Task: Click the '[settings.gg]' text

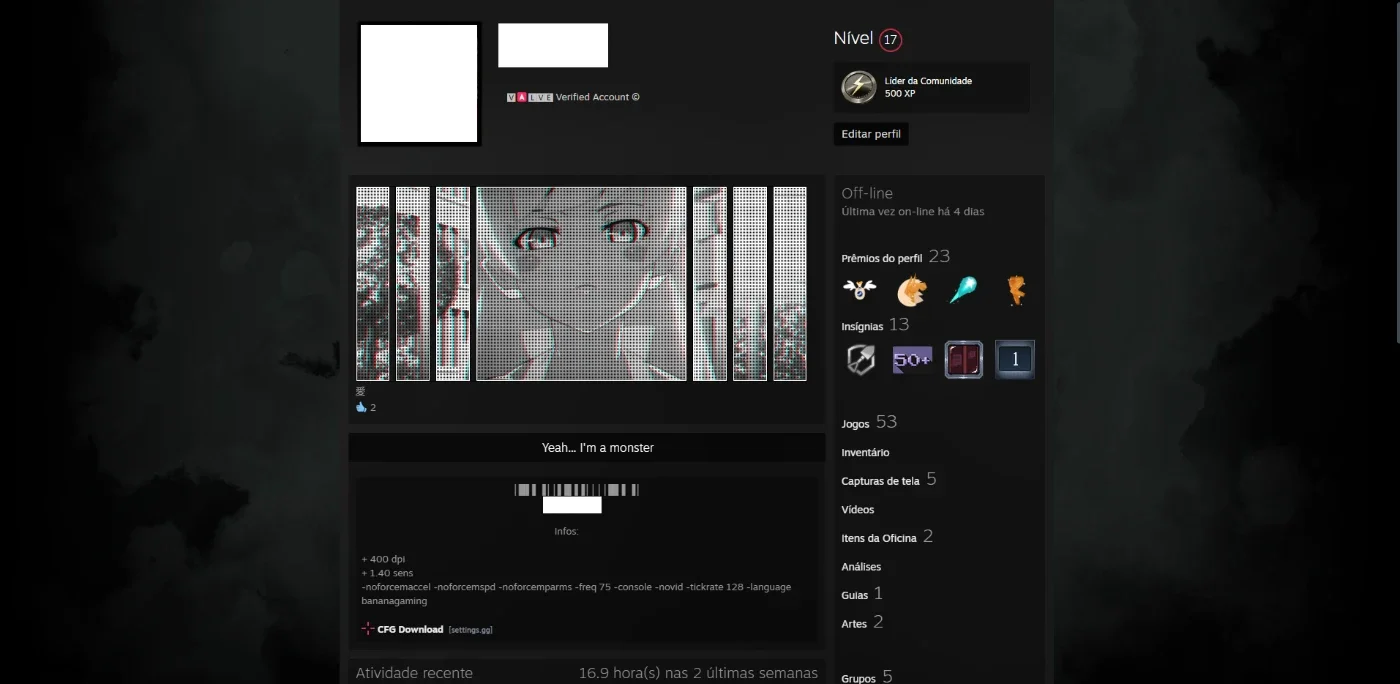Action: click(x=470, y=630)
